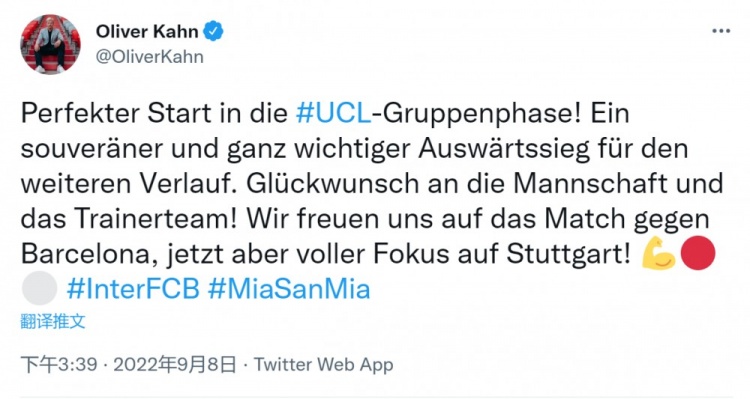
Task: Open the #MiaSanMia hashtag
Action: [x=289, y=289]
